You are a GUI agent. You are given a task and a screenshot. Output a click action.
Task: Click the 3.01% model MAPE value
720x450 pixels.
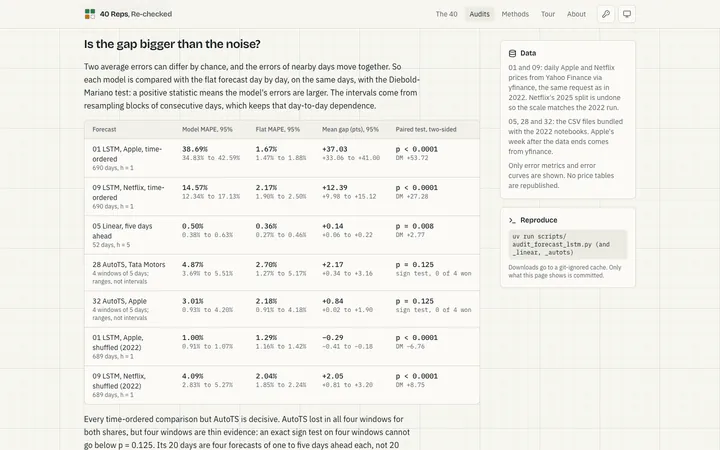click(x=192, y=301)
